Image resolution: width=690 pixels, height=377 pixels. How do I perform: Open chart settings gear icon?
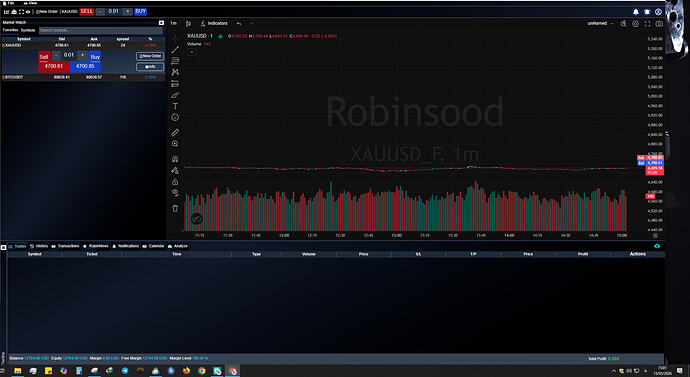pos(635,24)
